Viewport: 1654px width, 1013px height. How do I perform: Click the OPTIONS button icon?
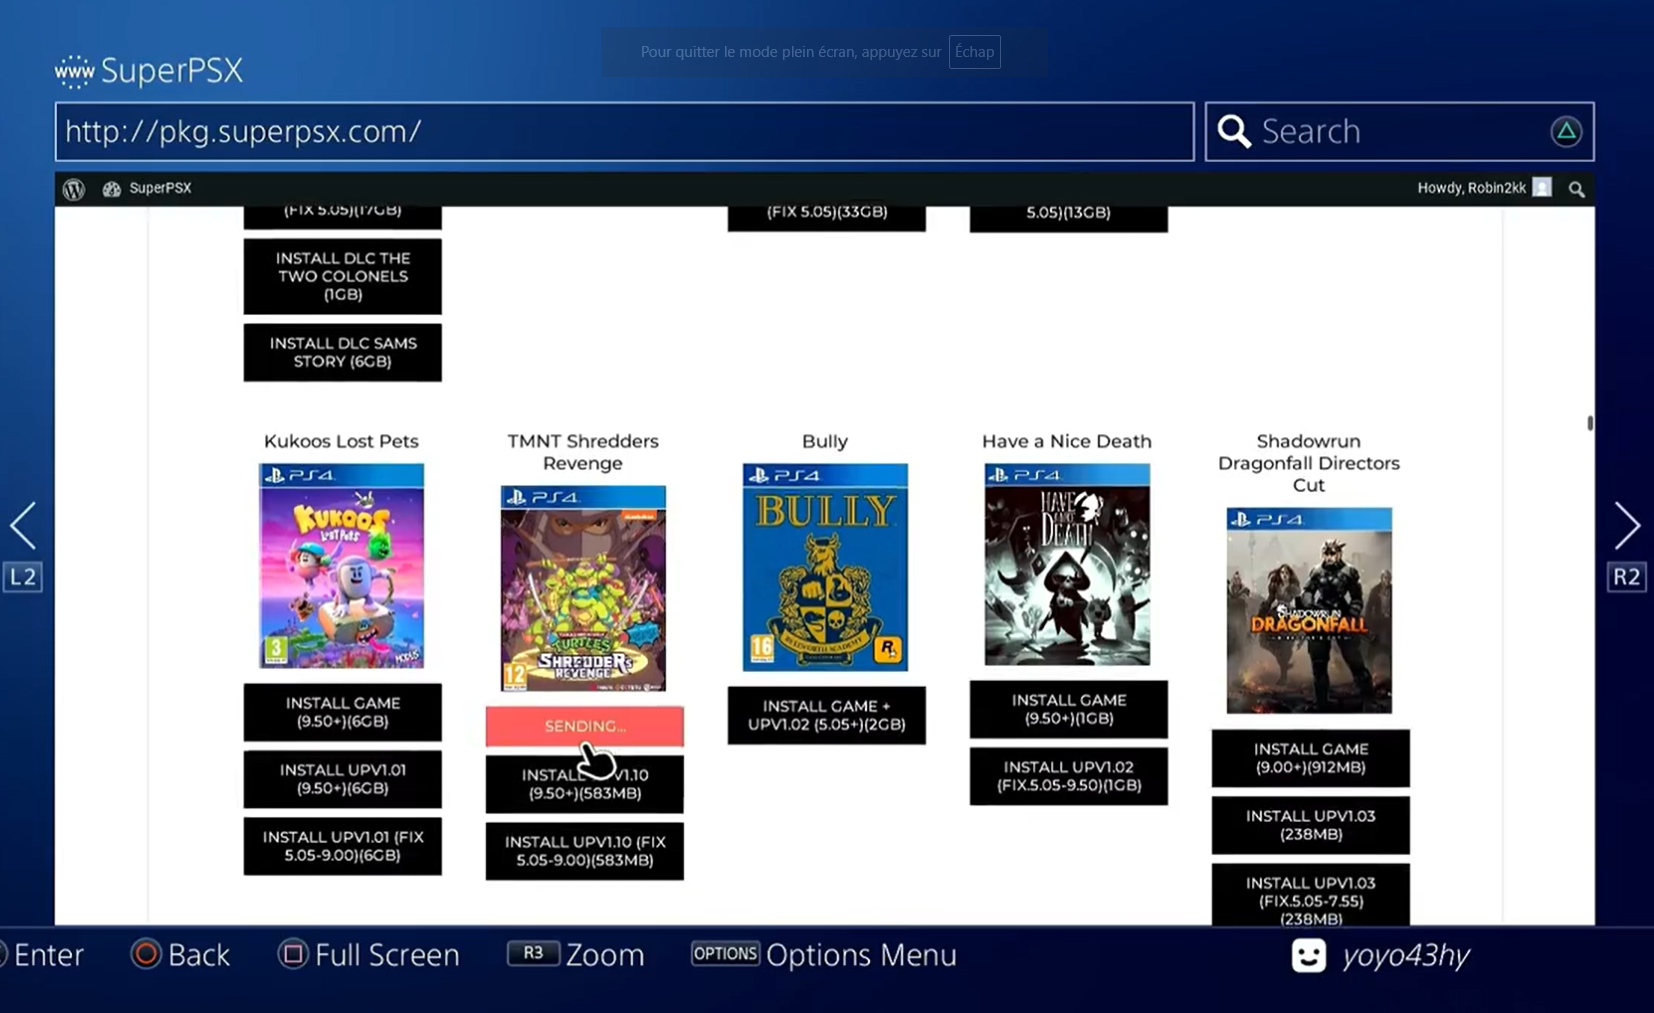click(725, 954)
